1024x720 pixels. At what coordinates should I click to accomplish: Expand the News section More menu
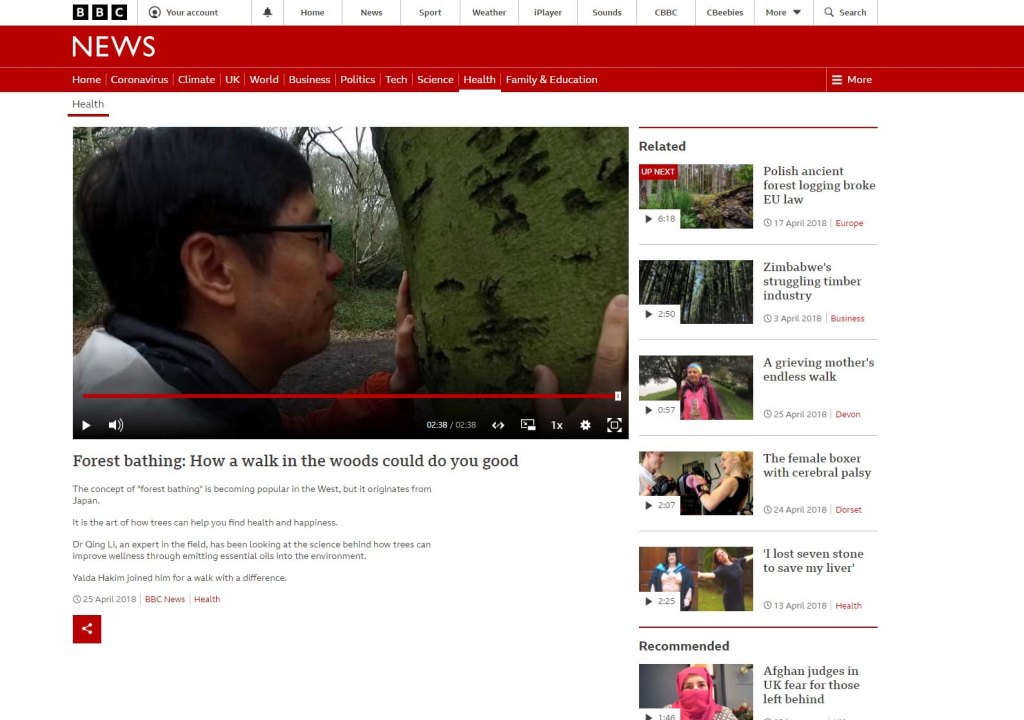pos(851,80)
